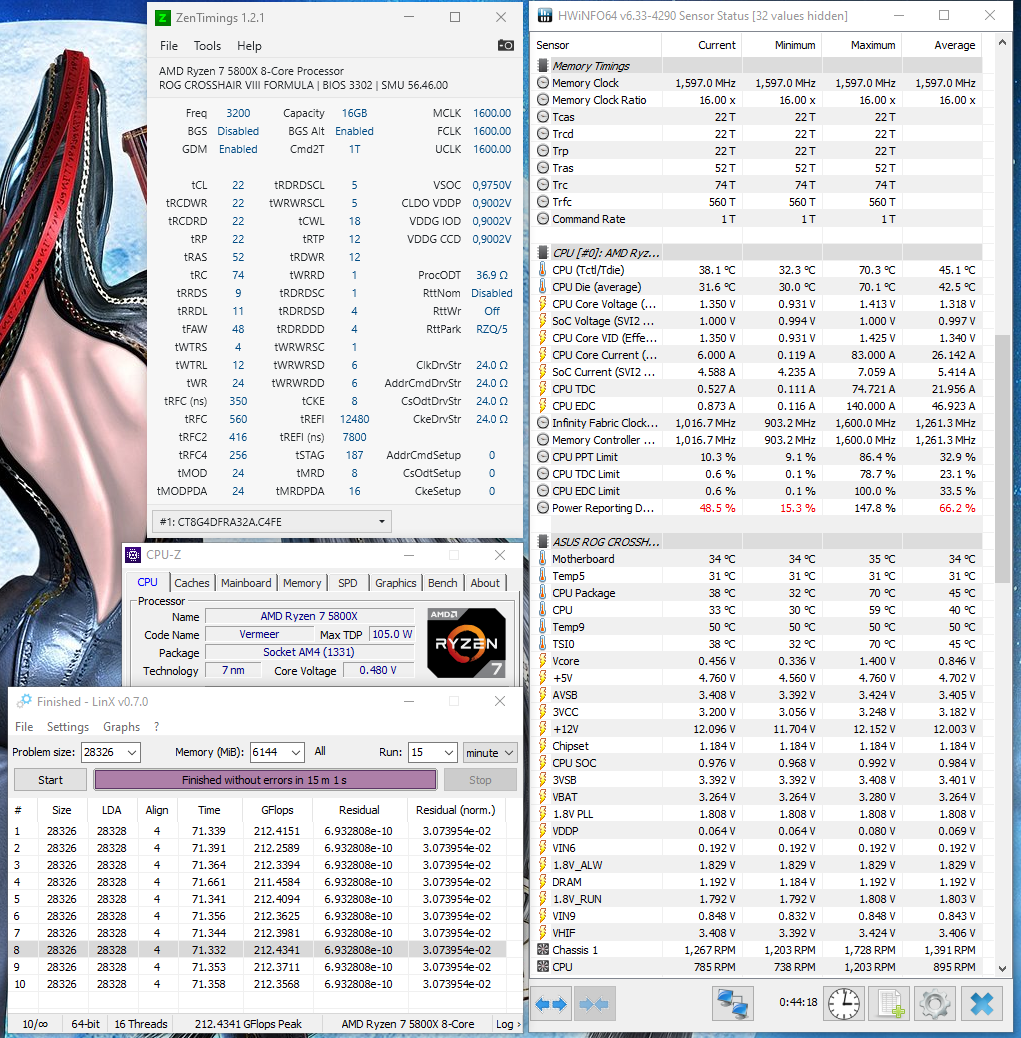The width and height of the screenshot is (1021, 1038).
Task: Click the Memory Clock sensor circle icon
Action: (542, 83)
